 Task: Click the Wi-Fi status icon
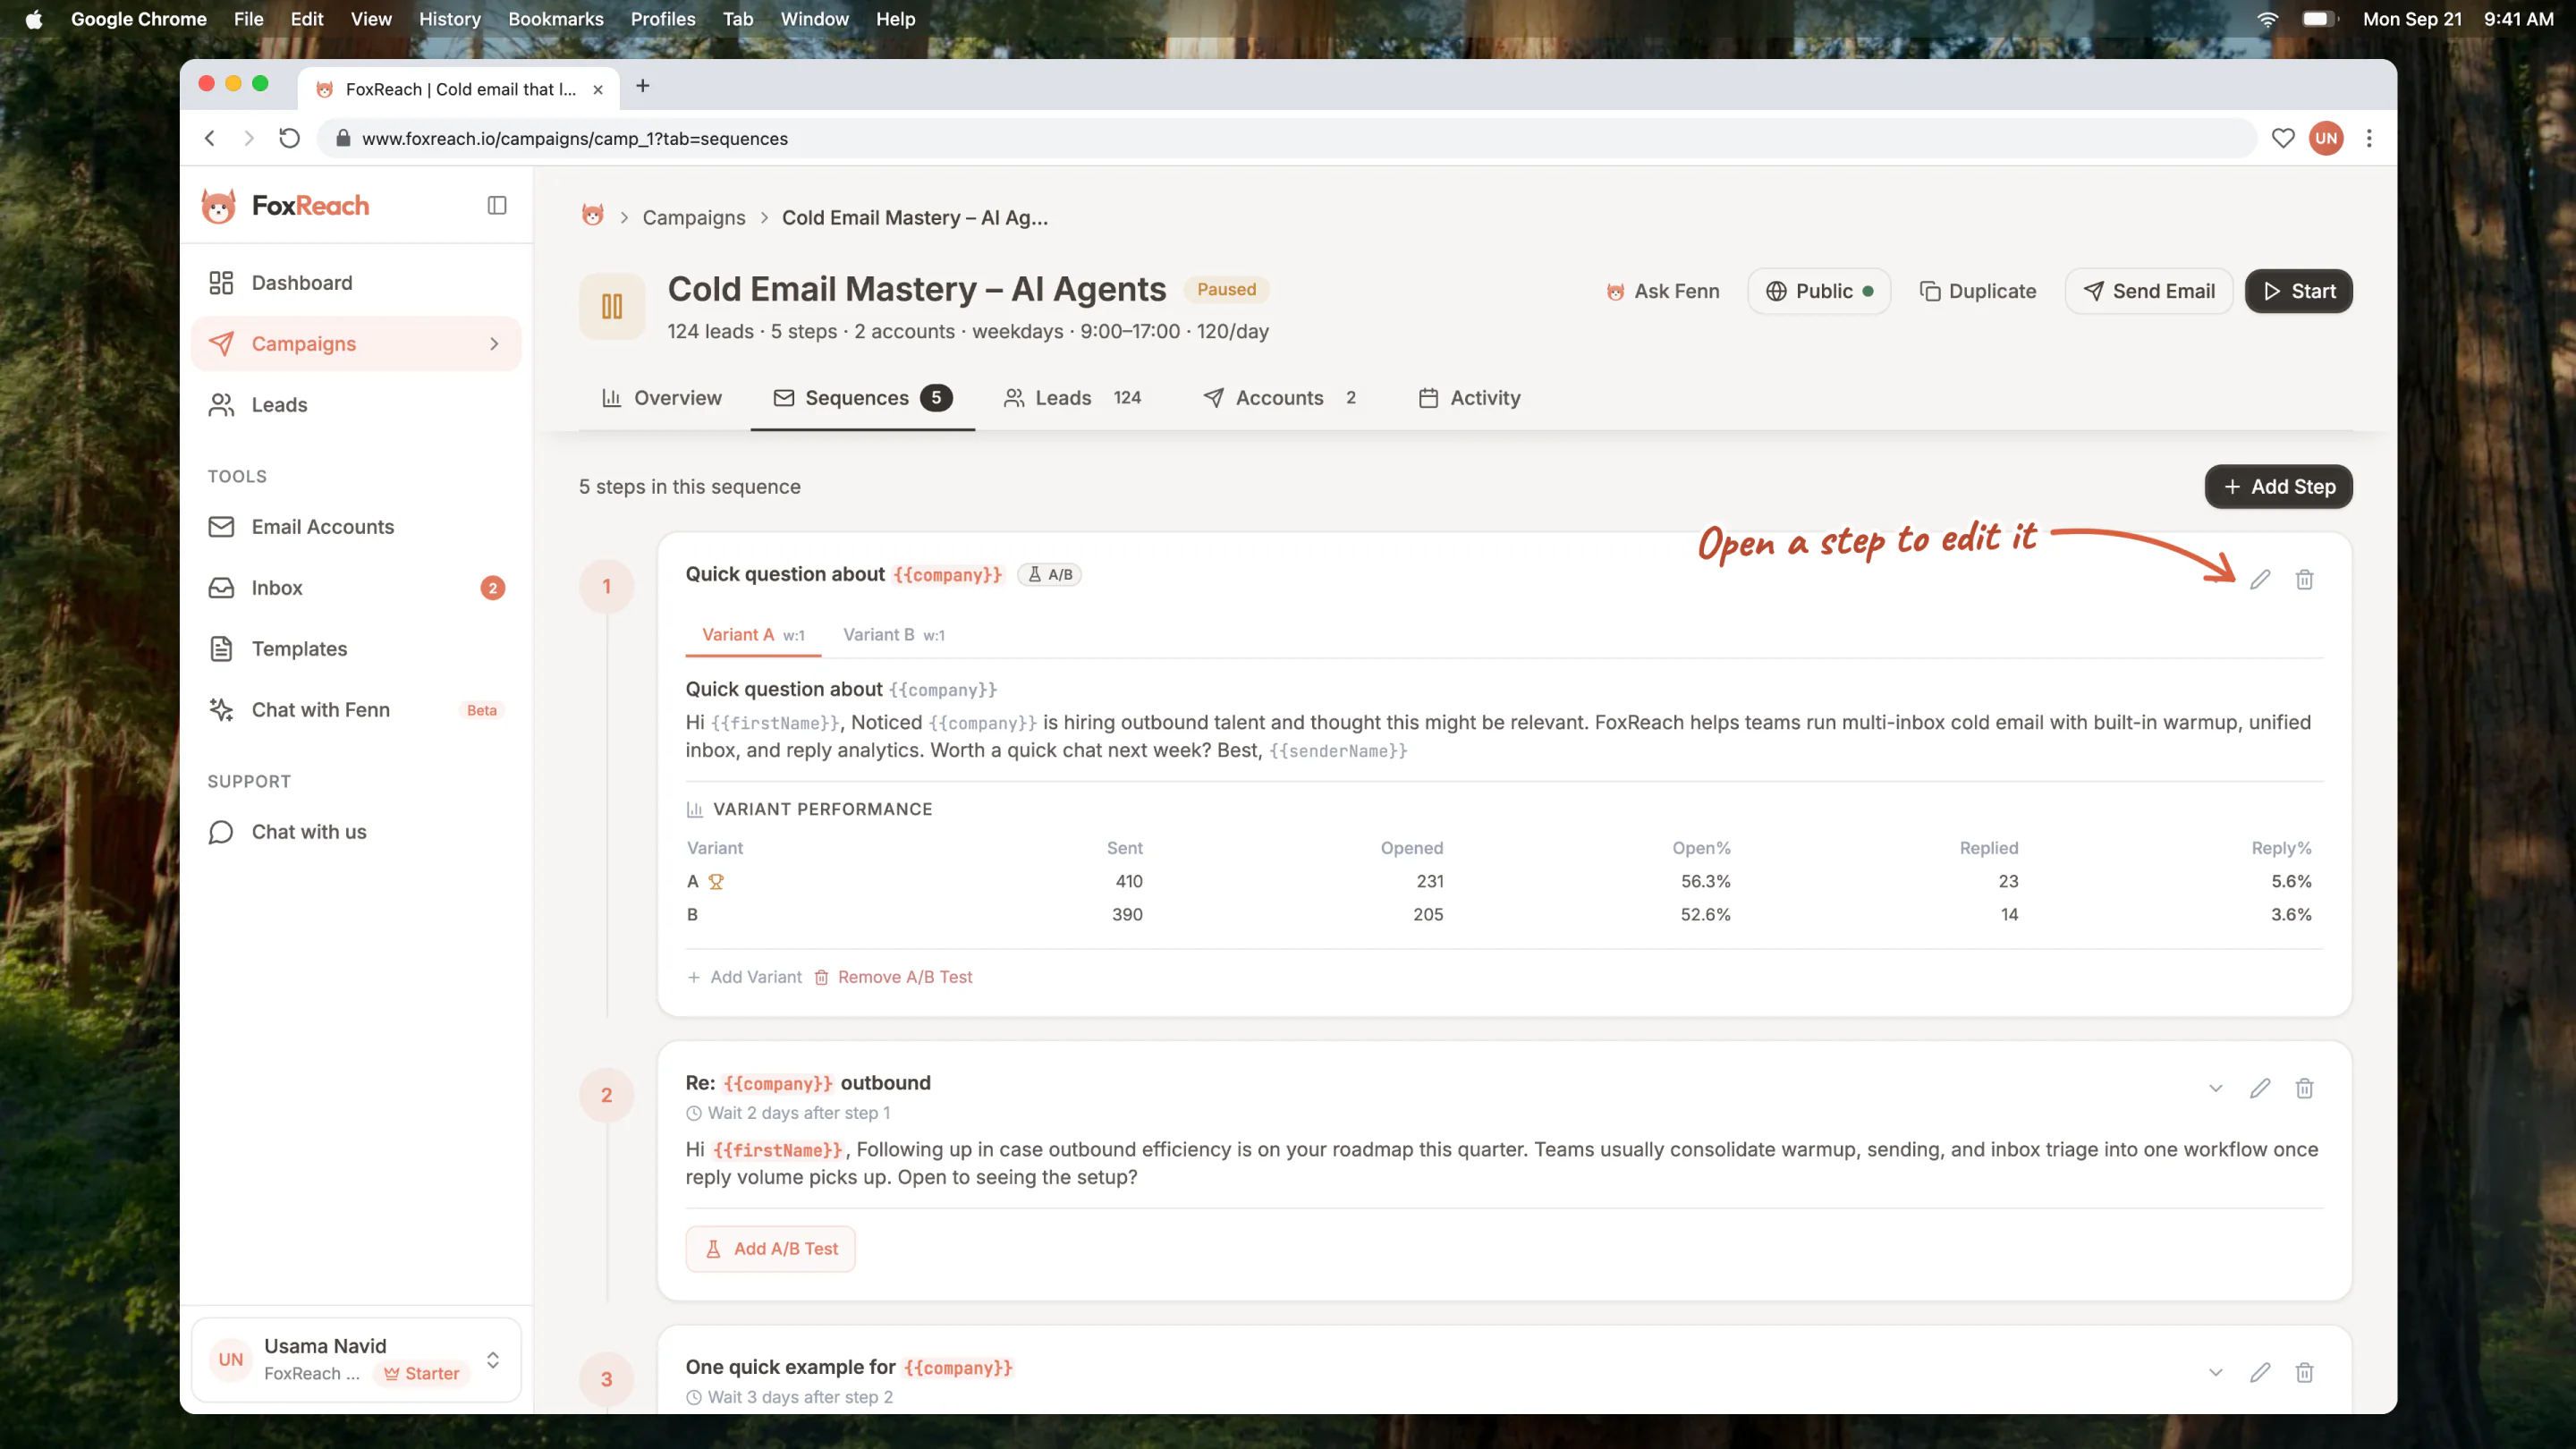pos(2267,19)
